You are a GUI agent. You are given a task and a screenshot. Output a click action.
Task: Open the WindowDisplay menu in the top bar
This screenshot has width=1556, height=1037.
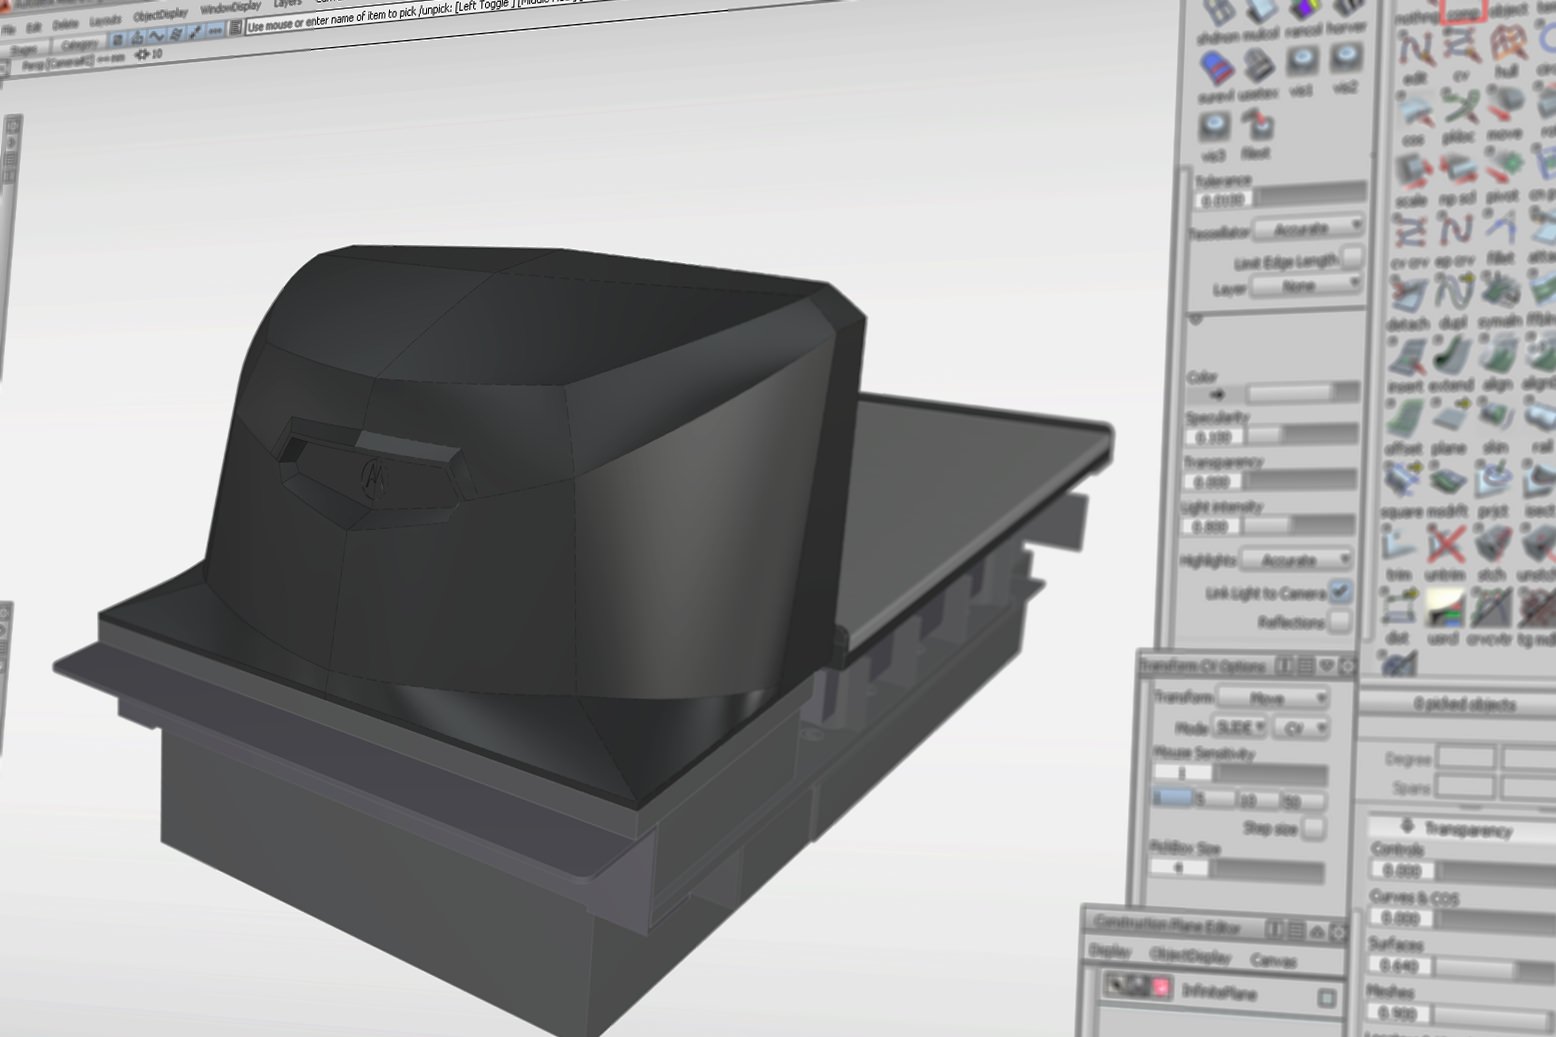230,8
